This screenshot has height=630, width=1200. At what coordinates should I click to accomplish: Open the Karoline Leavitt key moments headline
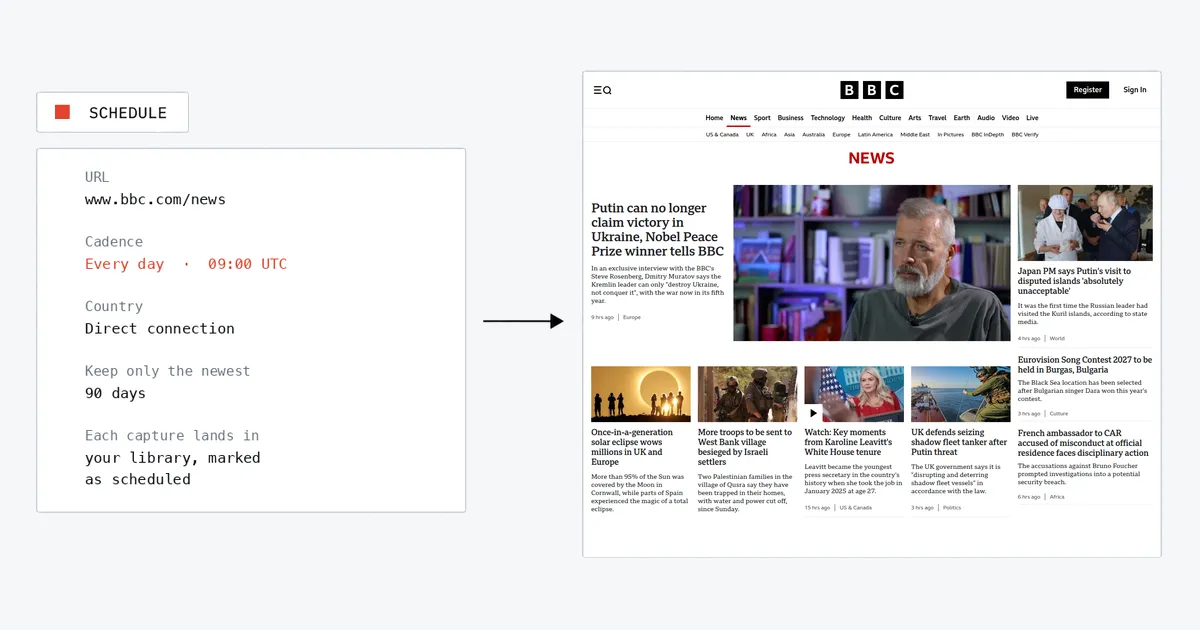tap(848, 442)
